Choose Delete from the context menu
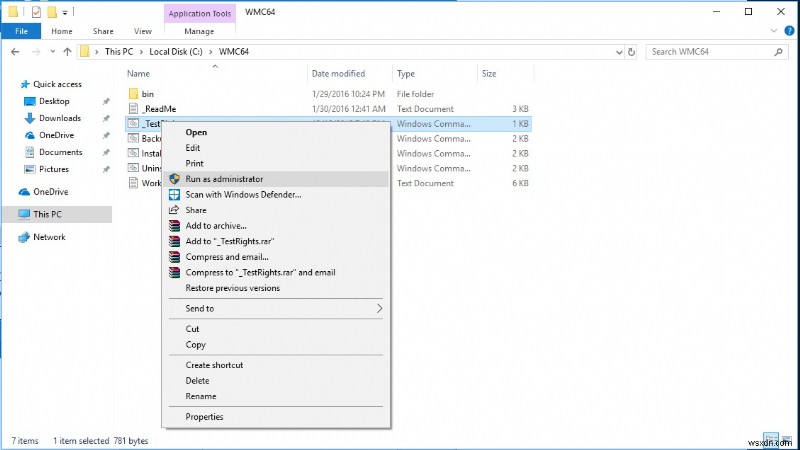The height and width of the screenshot is (450, 800). [197, 381]
